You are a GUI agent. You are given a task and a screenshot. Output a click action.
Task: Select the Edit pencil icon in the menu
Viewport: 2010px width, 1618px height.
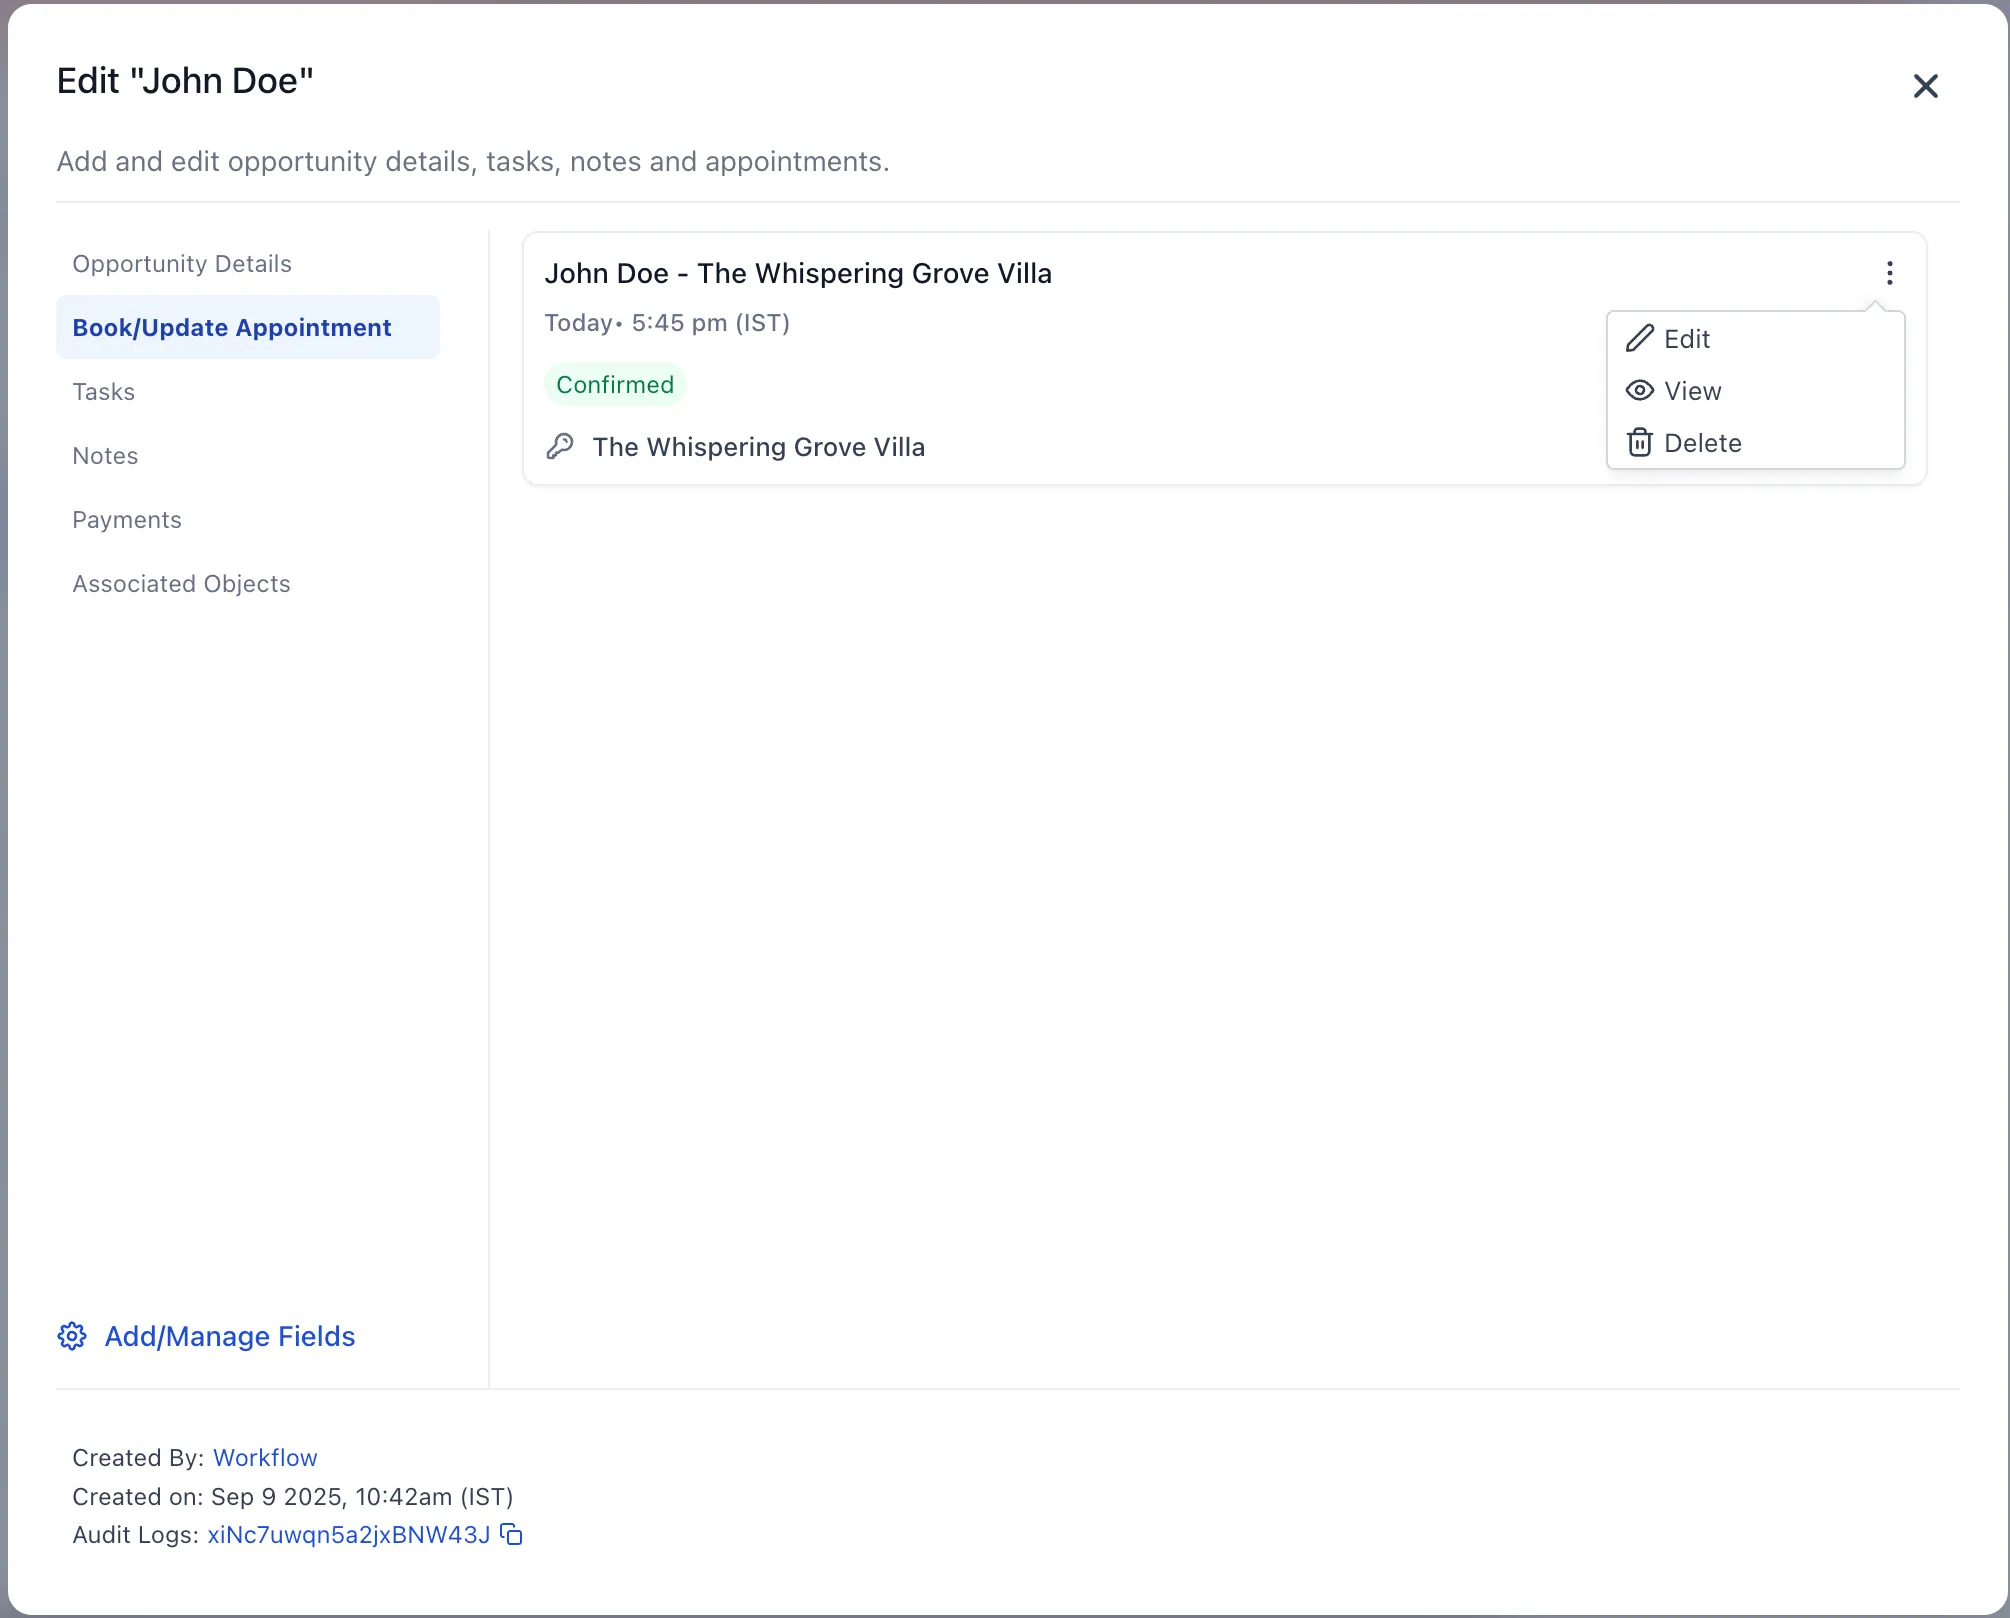tap(1639, 338)
